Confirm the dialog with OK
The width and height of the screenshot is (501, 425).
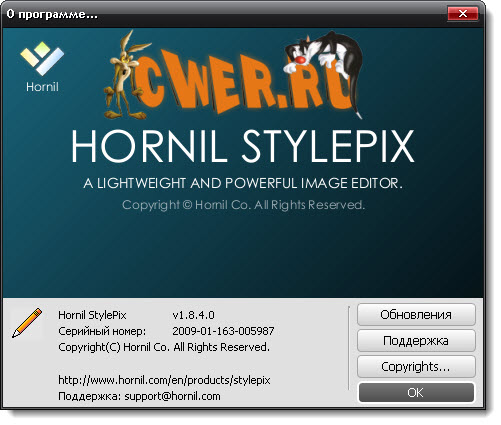tap(416, 392)
